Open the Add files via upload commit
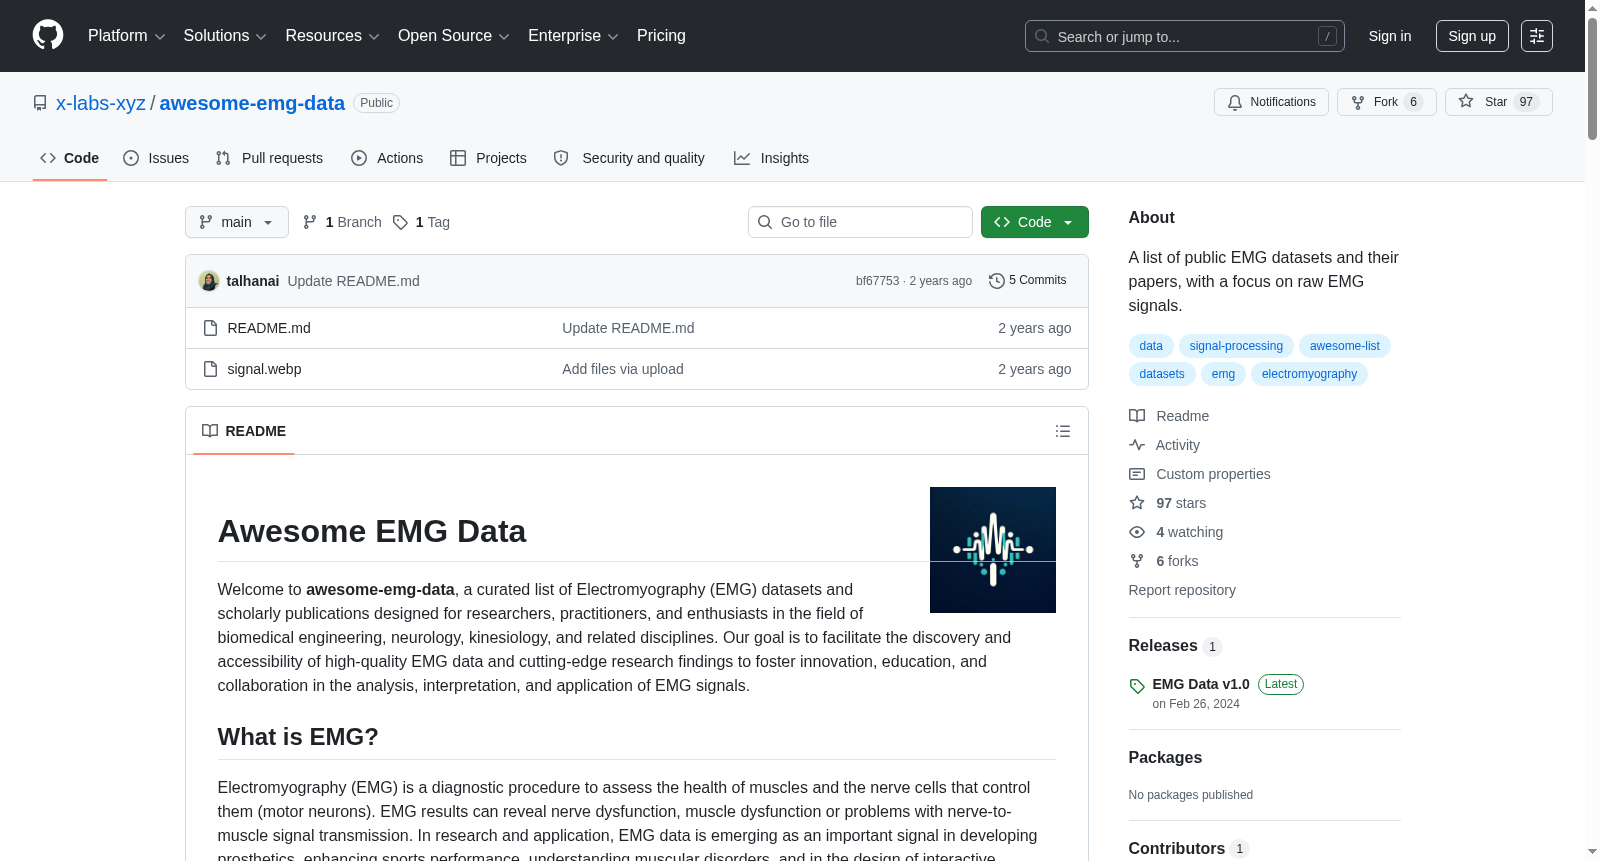 tap(623, 369)
